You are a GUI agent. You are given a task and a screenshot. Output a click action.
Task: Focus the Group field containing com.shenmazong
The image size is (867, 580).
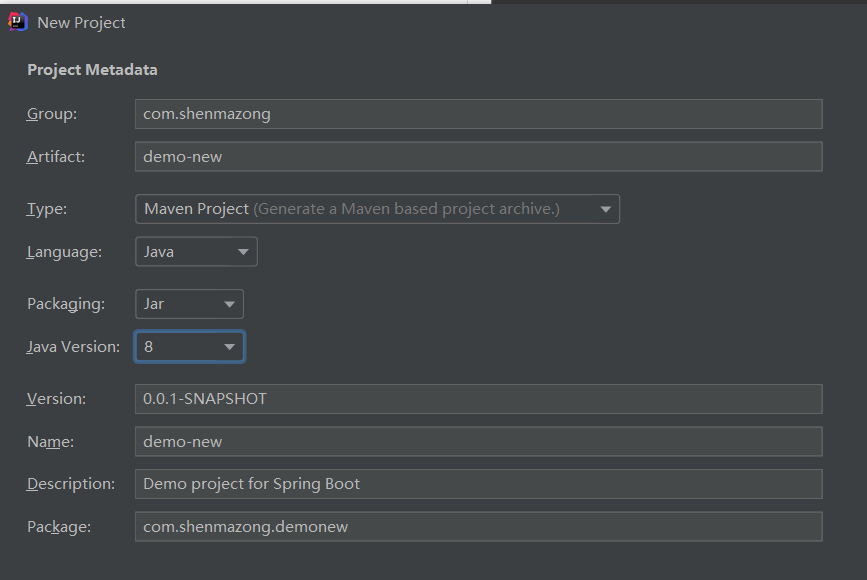coord(479,114)
